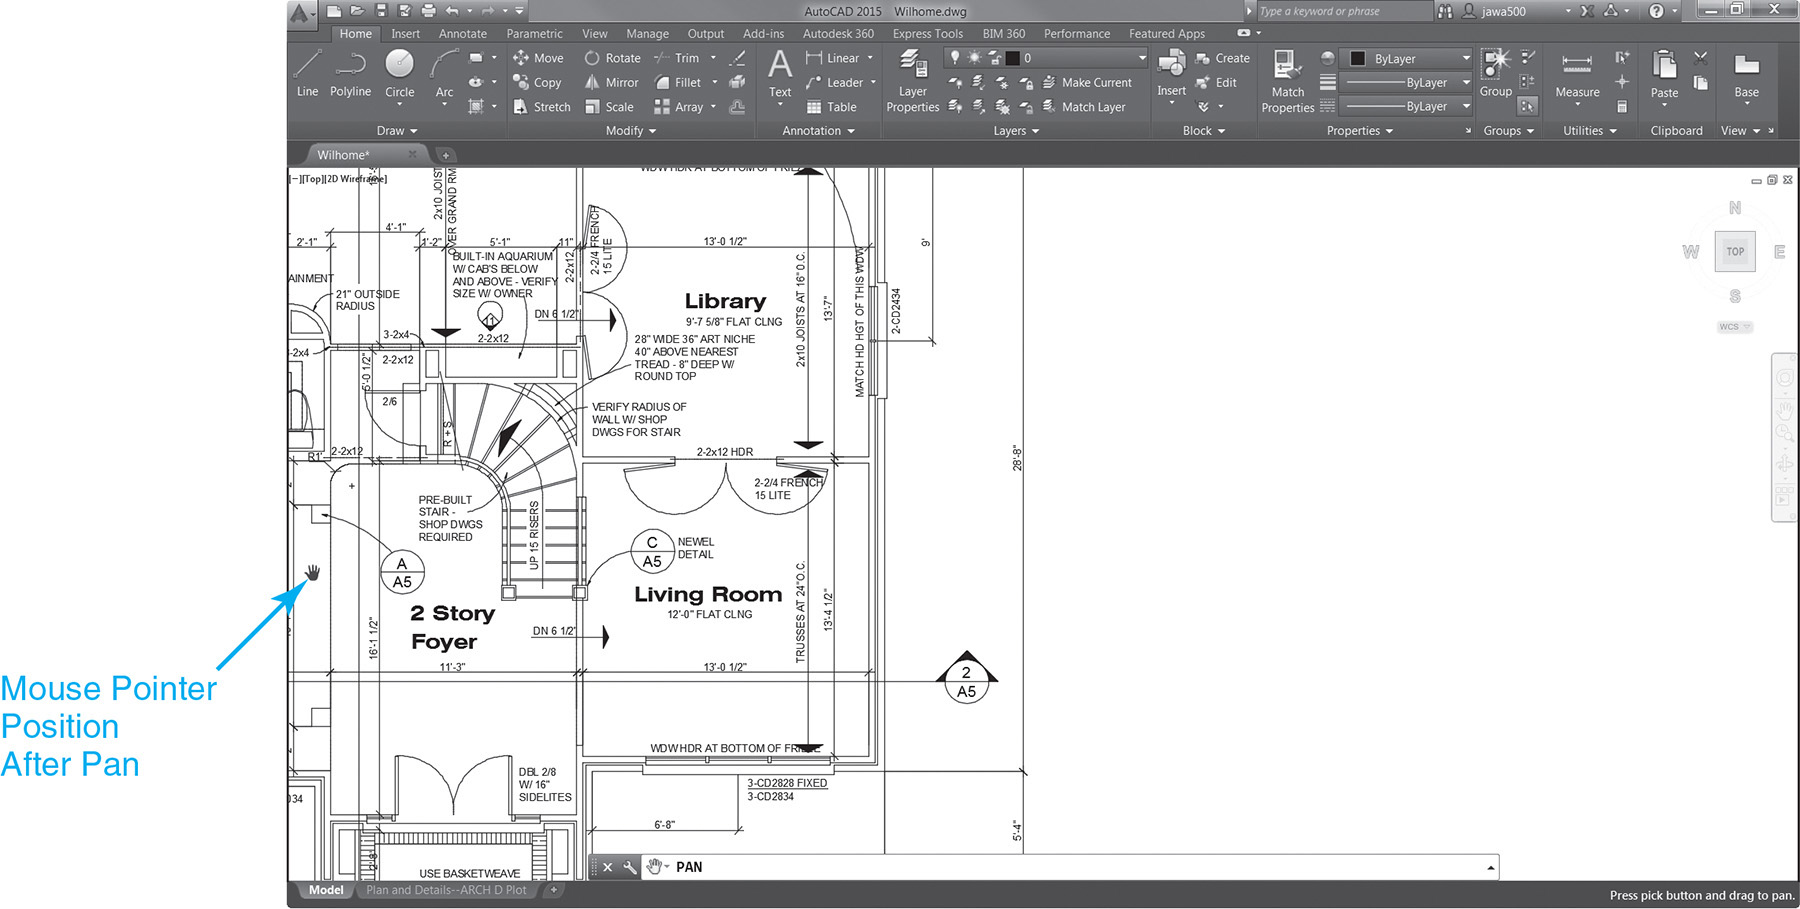Click the block Edit button

1216,82
